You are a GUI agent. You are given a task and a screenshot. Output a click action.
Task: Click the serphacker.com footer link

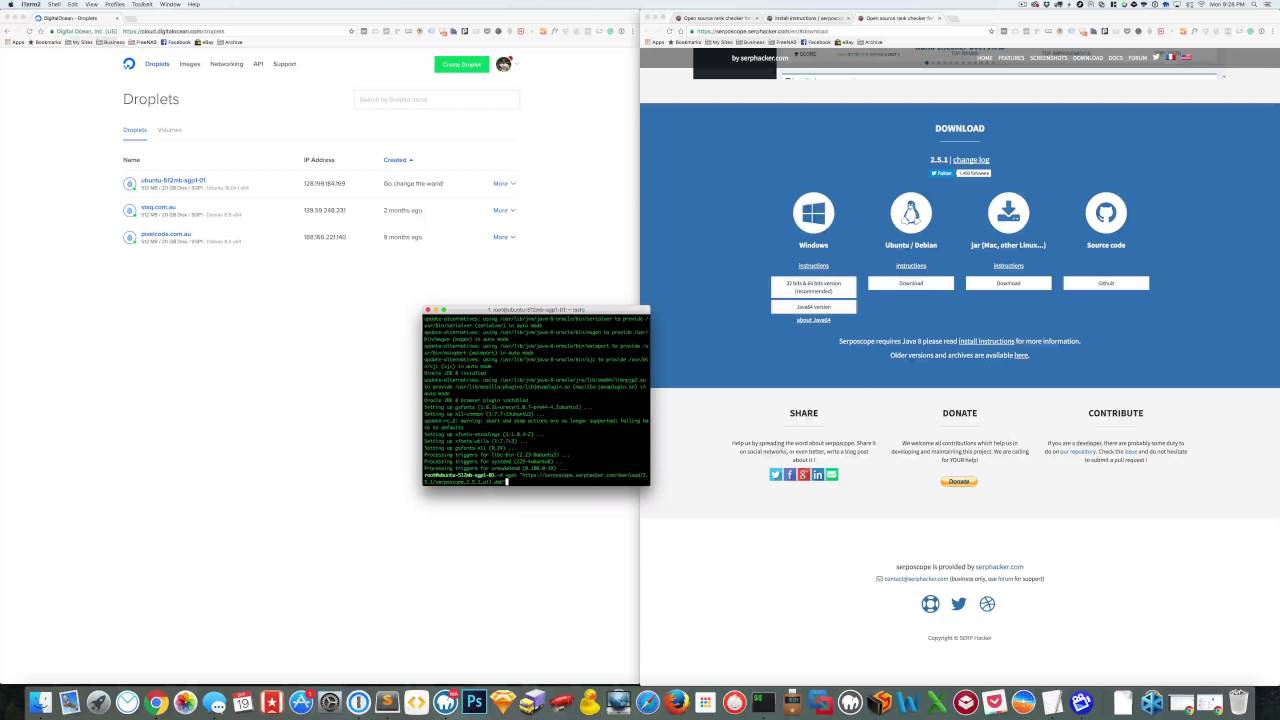[x=999, y=567]
